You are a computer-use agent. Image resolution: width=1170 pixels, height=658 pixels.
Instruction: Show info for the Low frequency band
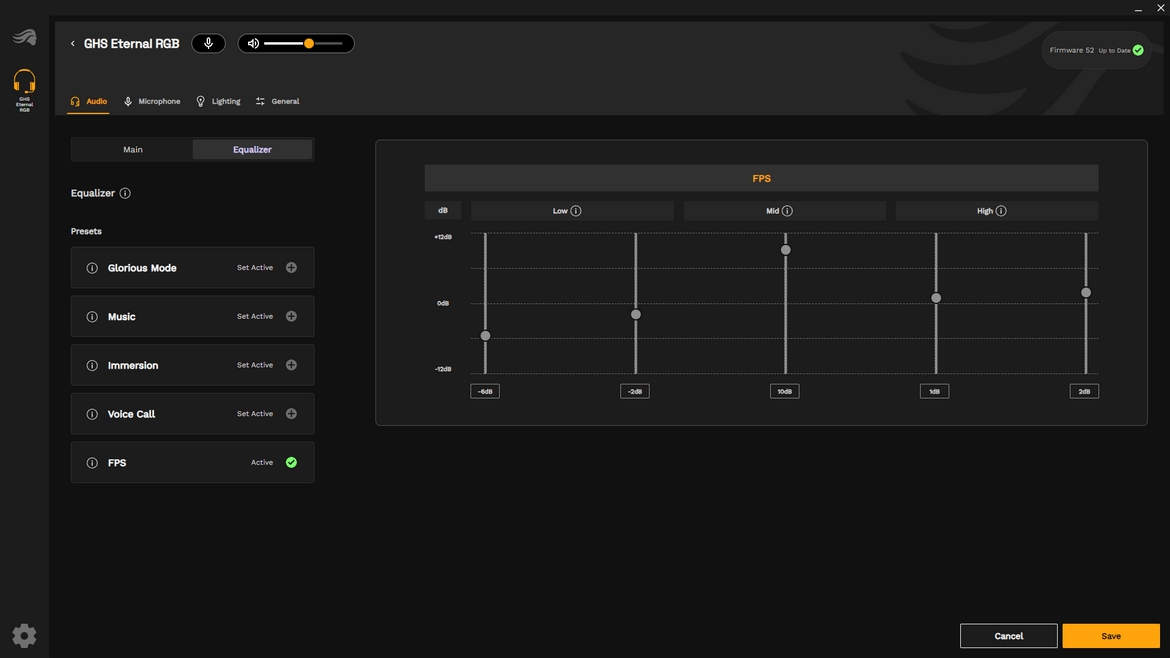[x=576, y=211]
